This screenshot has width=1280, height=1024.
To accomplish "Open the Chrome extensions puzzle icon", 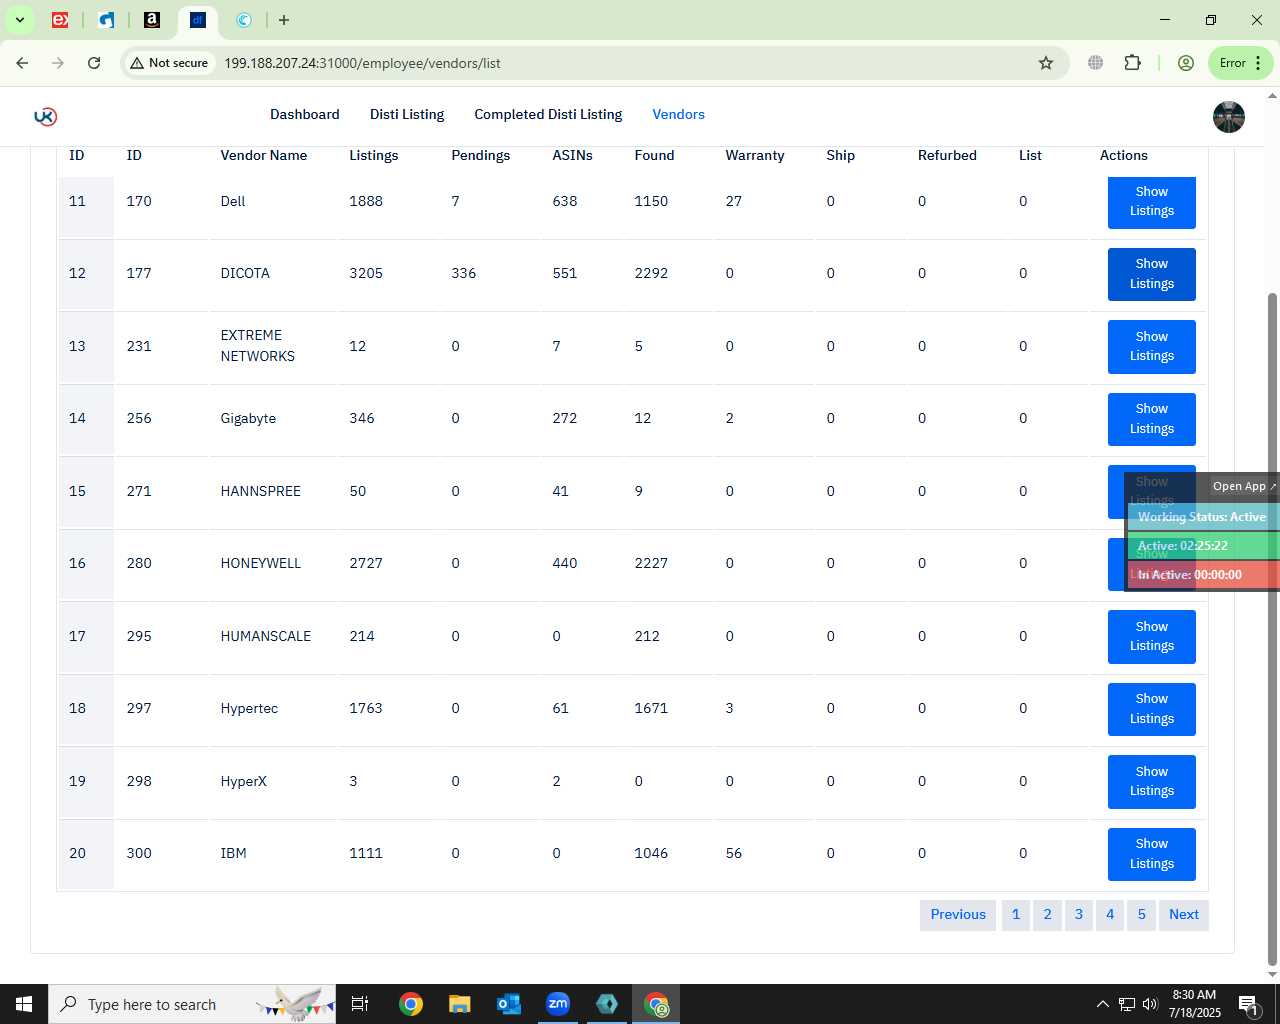I will coord(1132,63).
